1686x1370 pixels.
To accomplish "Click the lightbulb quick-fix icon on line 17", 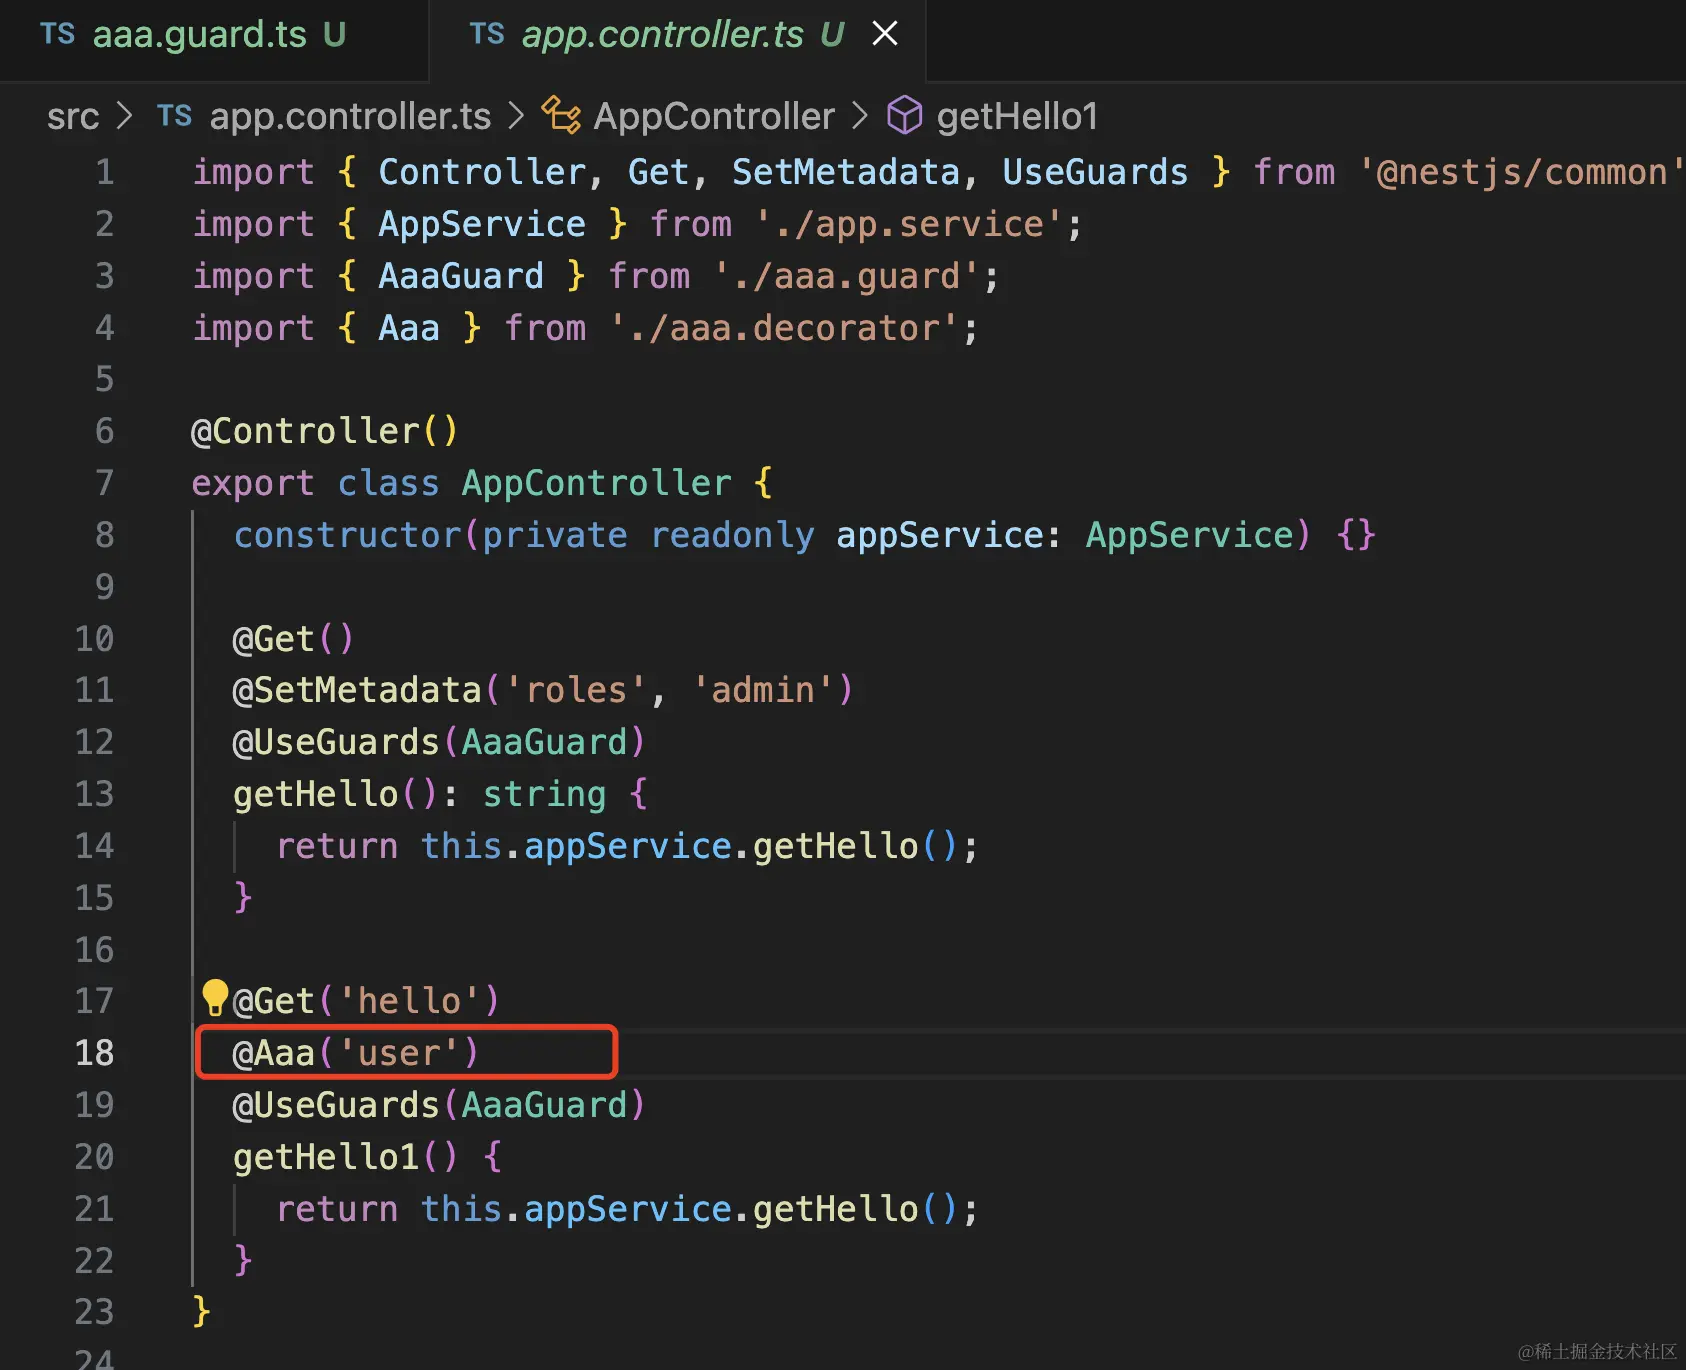I will (214, 998).
